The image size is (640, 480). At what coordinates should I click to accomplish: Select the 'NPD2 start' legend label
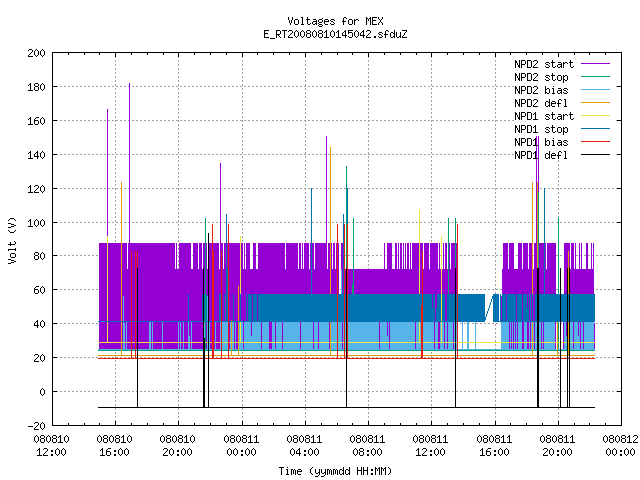pos(544,64)
